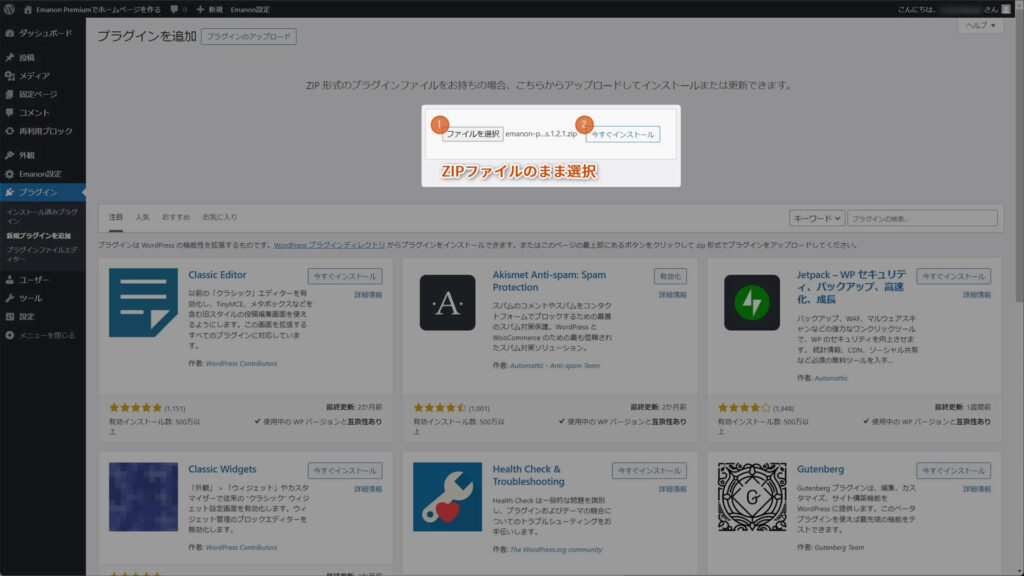Image resolution: width=1024 pixels, height=576 pixels.
Task: Expand the ヘルプ dropdown tab
Action: (x=979, y=26)
